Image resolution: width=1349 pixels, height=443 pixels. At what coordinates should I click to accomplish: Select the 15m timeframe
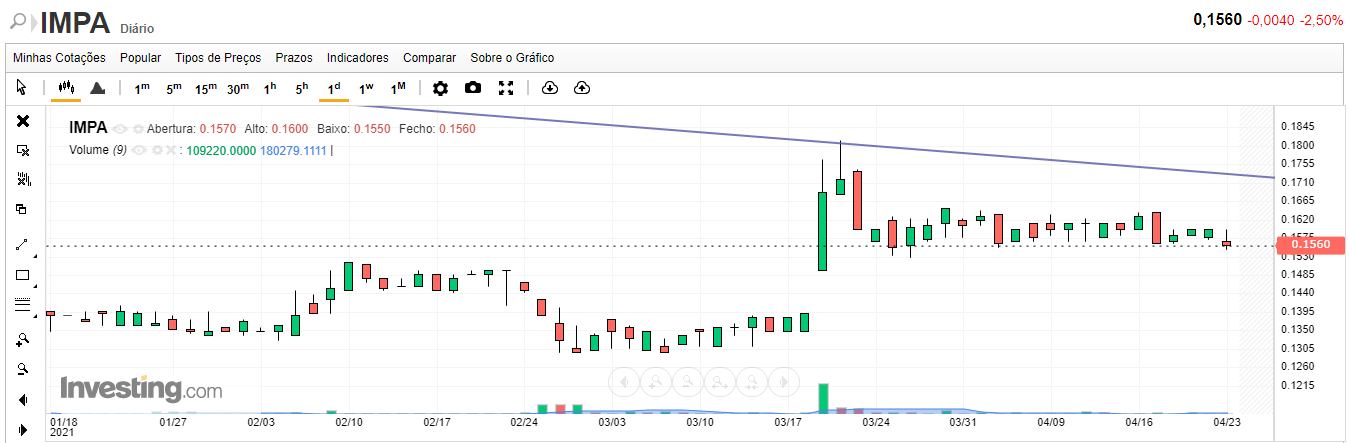tap(206, 88)
